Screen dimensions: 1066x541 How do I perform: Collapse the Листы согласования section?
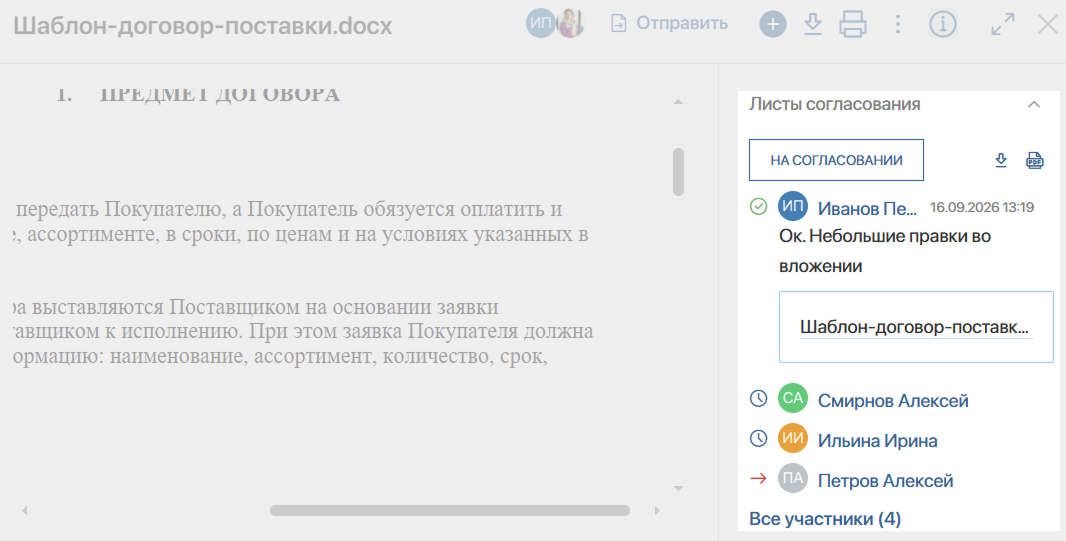point(1033,105)
